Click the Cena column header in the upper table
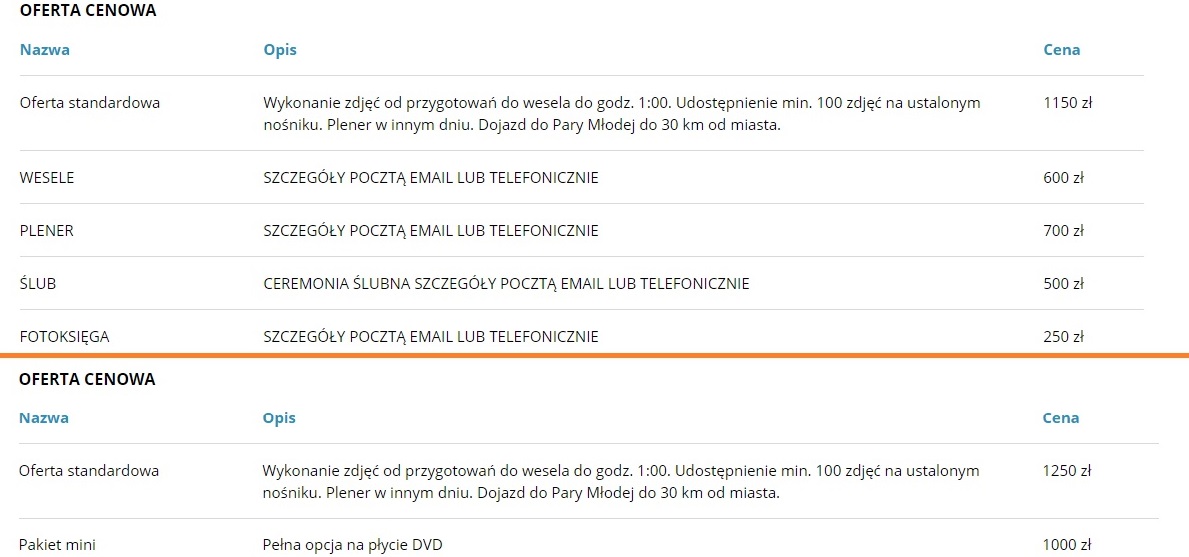Screen dimensions: 1189x557 [1062, 50]
